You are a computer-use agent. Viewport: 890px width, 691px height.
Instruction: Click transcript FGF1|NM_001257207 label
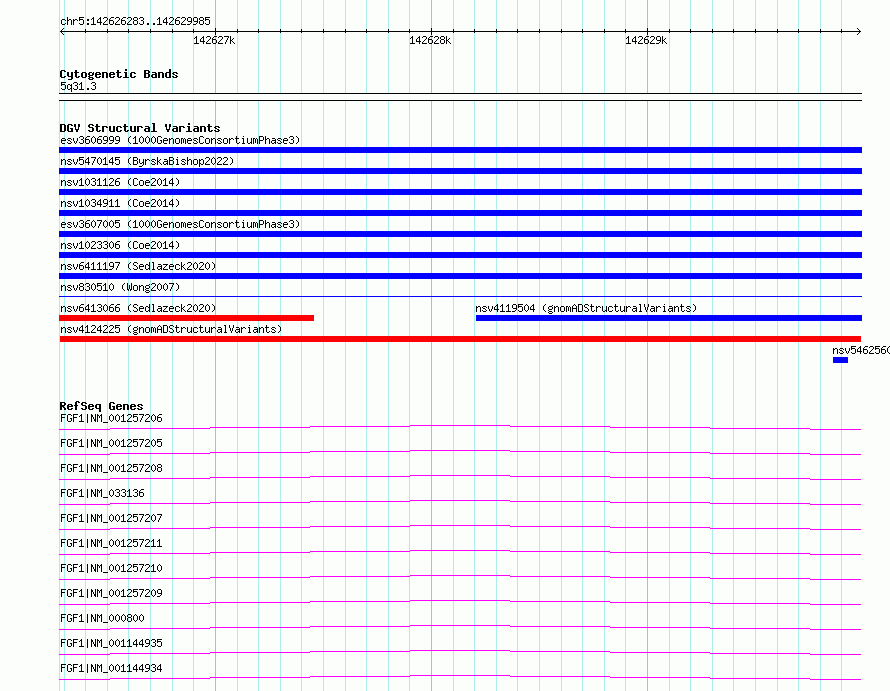click(111, 518)
